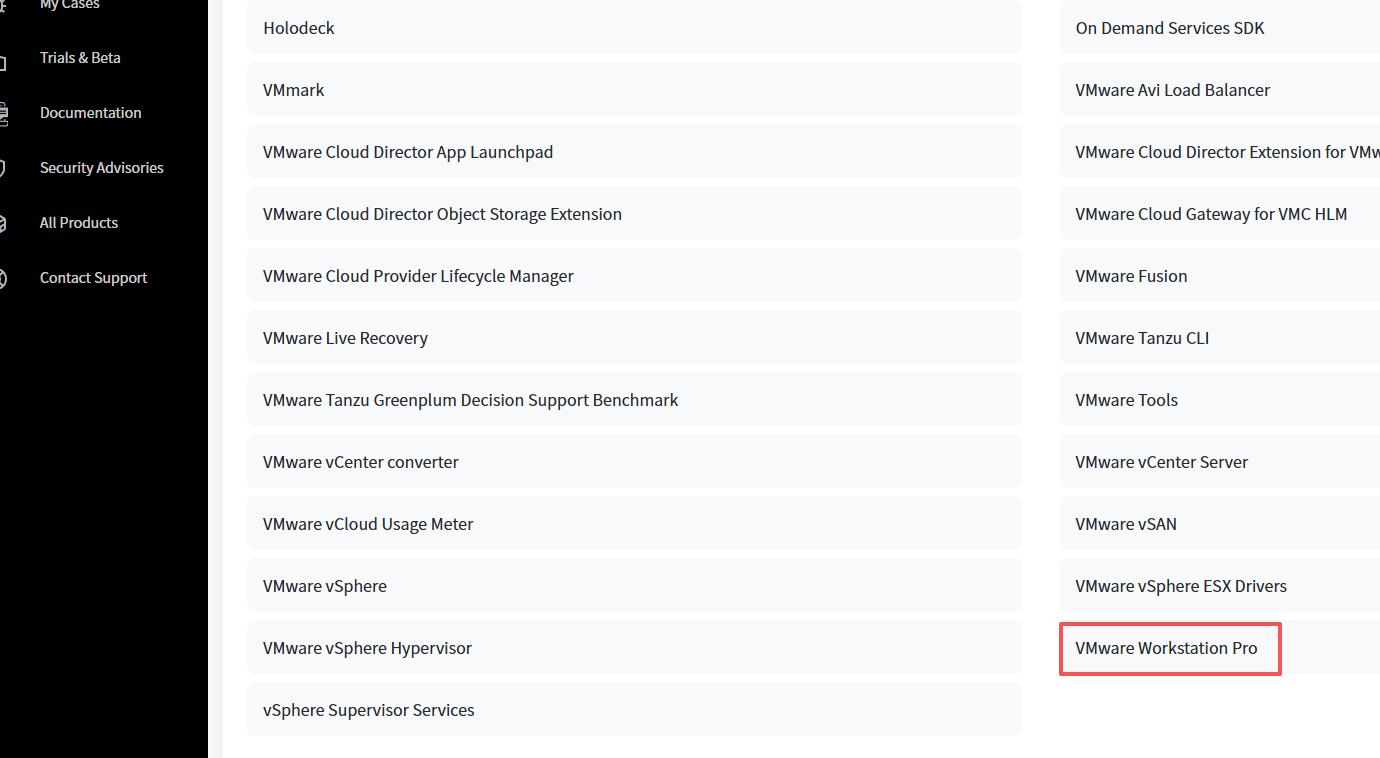Select the VMware vSAN product
This screenshot has width=1380, height=758.
[x=1126, y=524]
